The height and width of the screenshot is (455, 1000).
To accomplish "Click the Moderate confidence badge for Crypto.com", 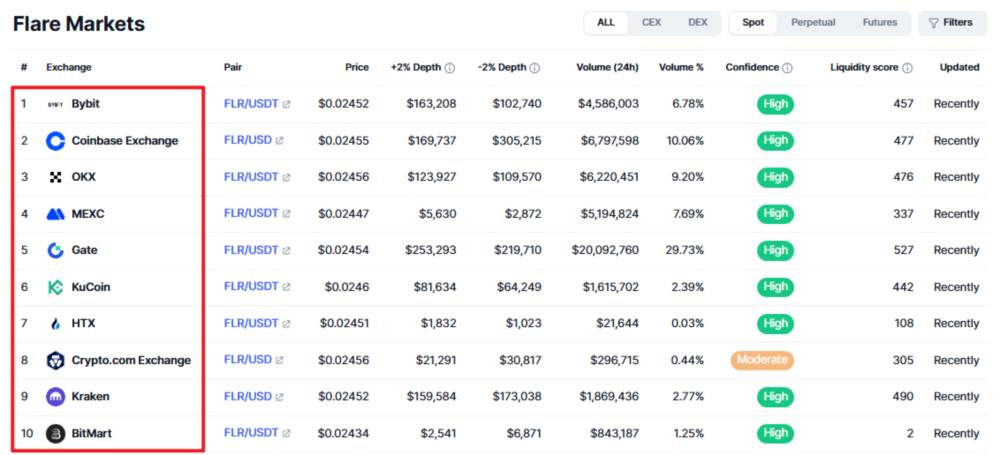I will [x=762, y=360].
